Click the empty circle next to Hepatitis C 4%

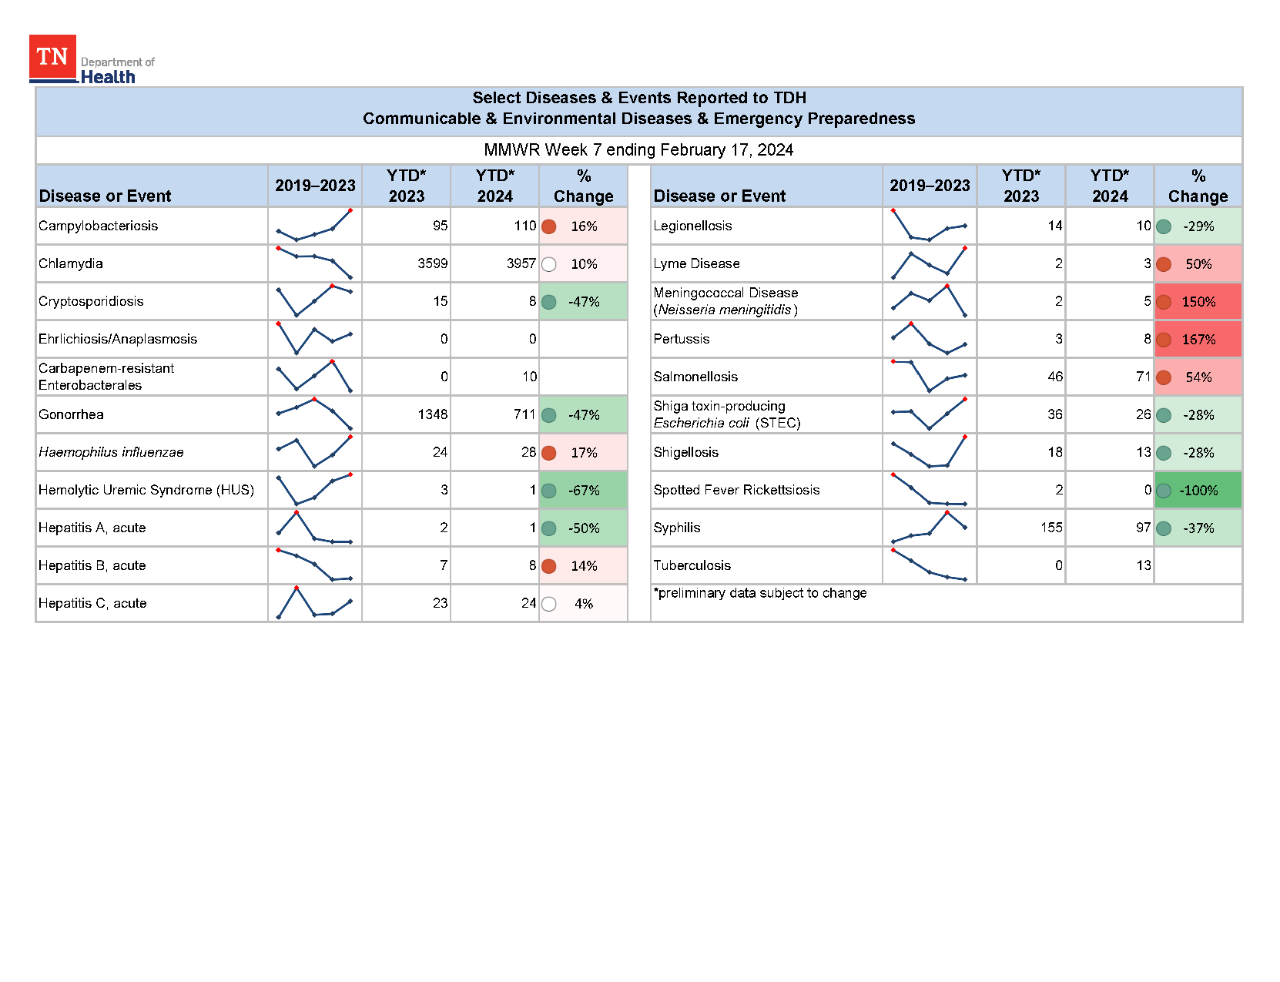550,603
